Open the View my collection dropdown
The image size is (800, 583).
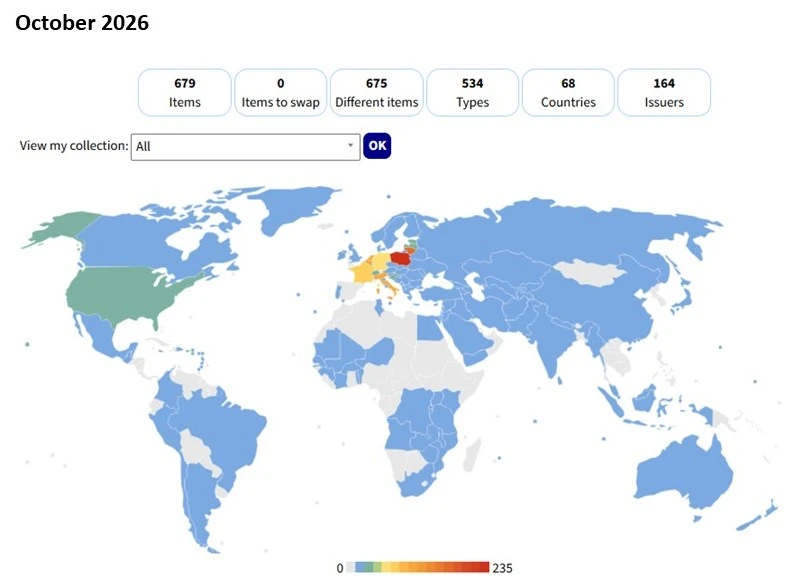pos(245,147)
